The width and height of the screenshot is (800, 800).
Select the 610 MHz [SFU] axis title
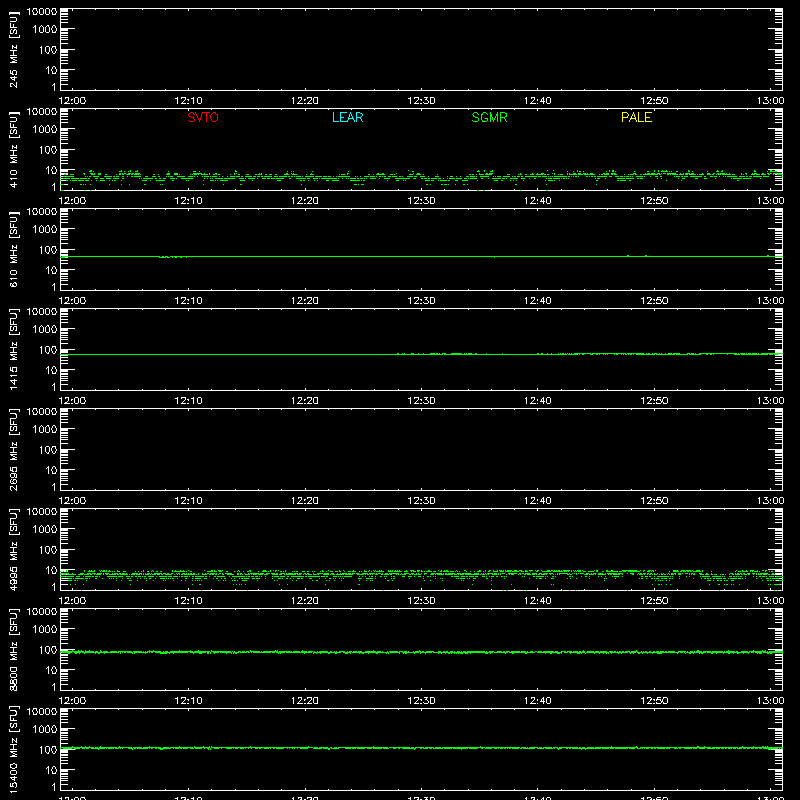[x=13, y=250]
